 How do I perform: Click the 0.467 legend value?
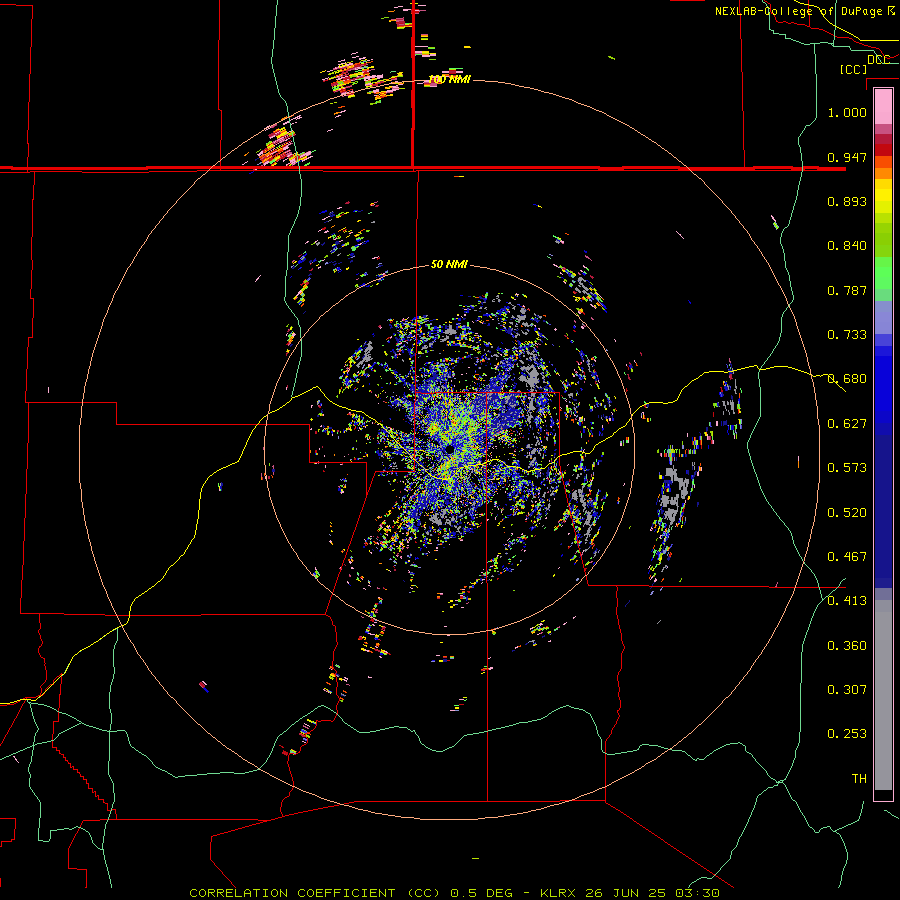pyautogui.click(x=847, y=557)
